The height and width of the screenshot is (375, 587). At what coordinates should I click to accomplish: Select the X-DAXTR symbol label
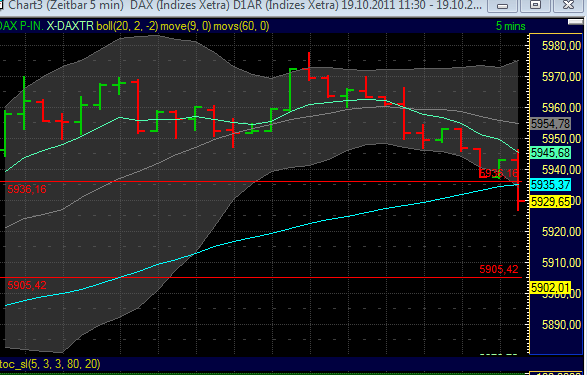tap(70, 26)
